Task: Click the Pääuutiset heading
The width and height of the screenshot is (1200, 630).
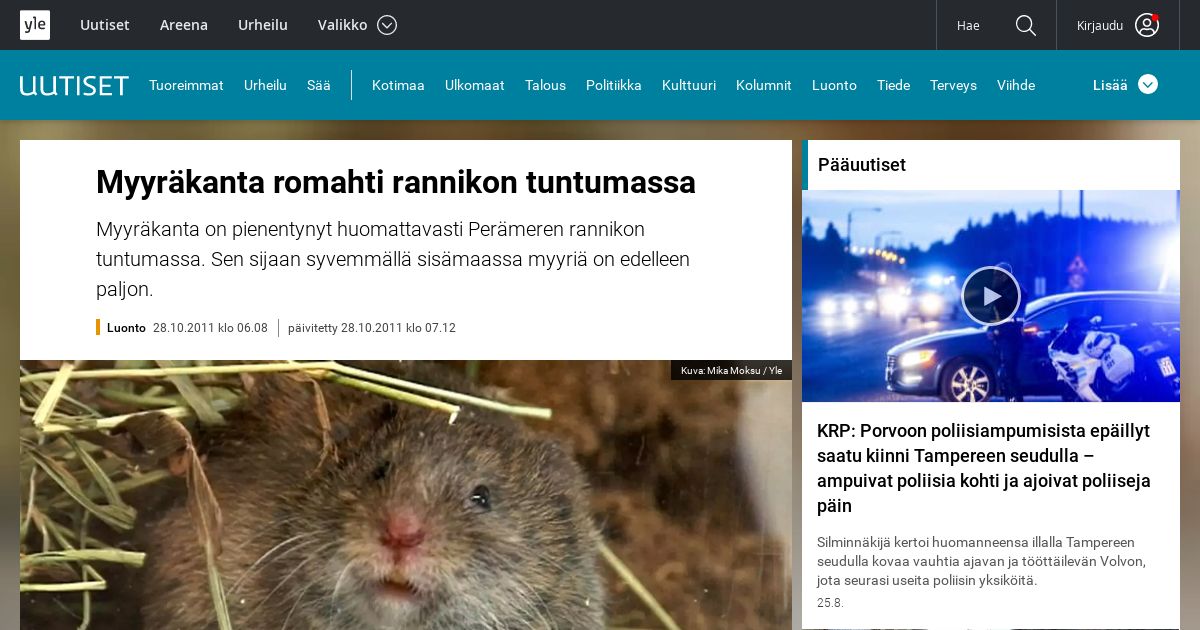Action: click(862, 165)
